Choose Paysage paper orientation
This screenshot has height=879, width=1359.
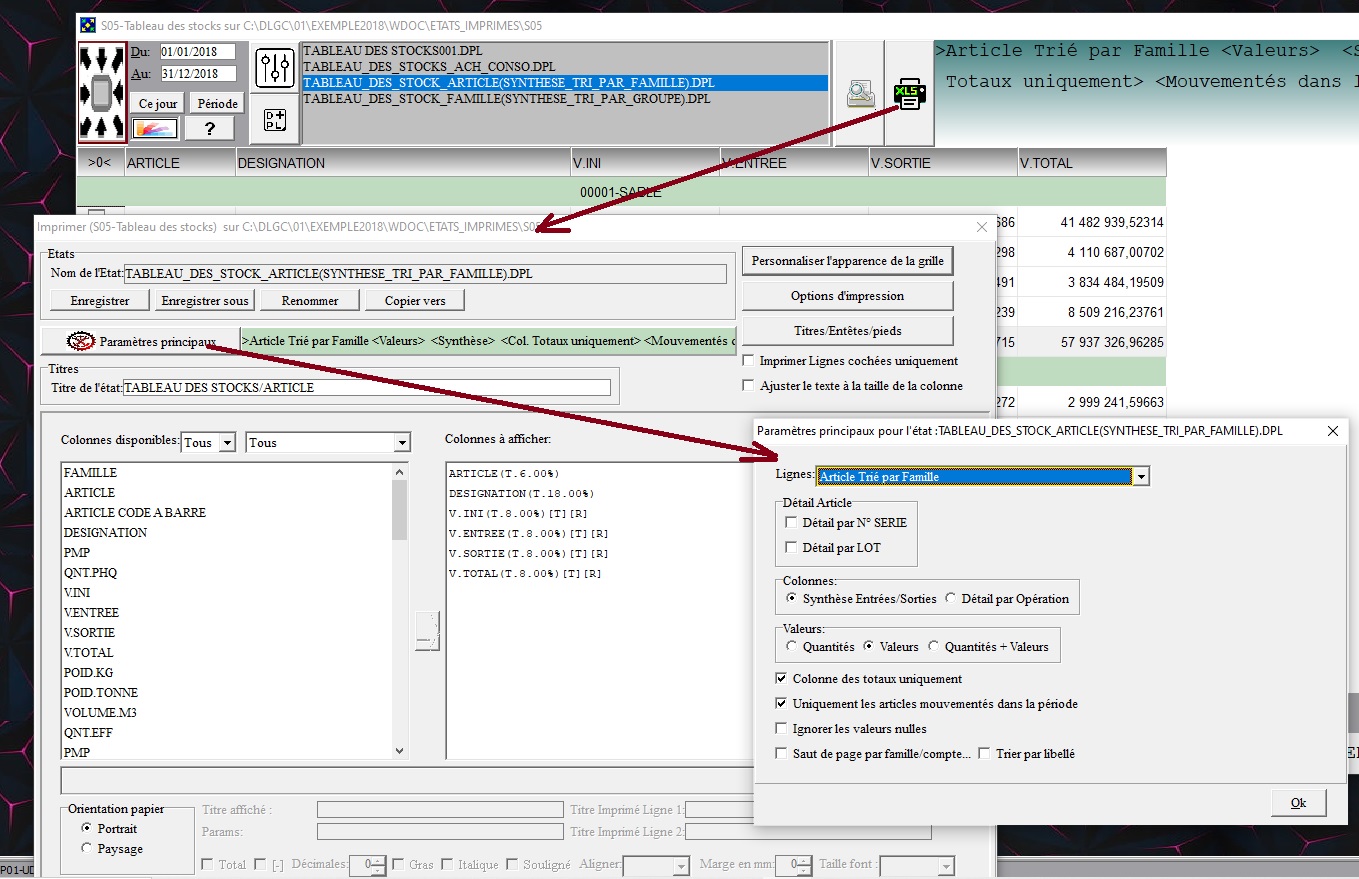point(87,848)
